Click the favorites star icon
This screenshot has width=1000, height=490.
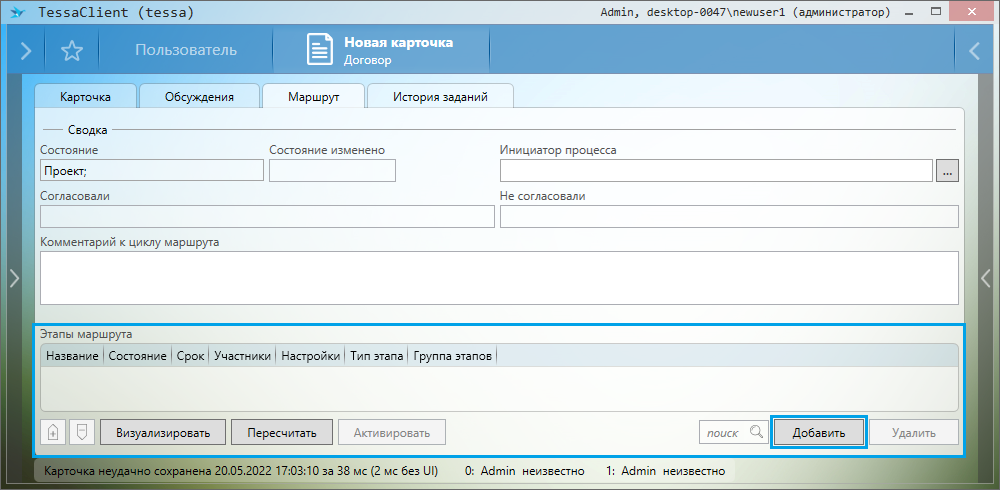pyautogui.click(x=71, y=50)
